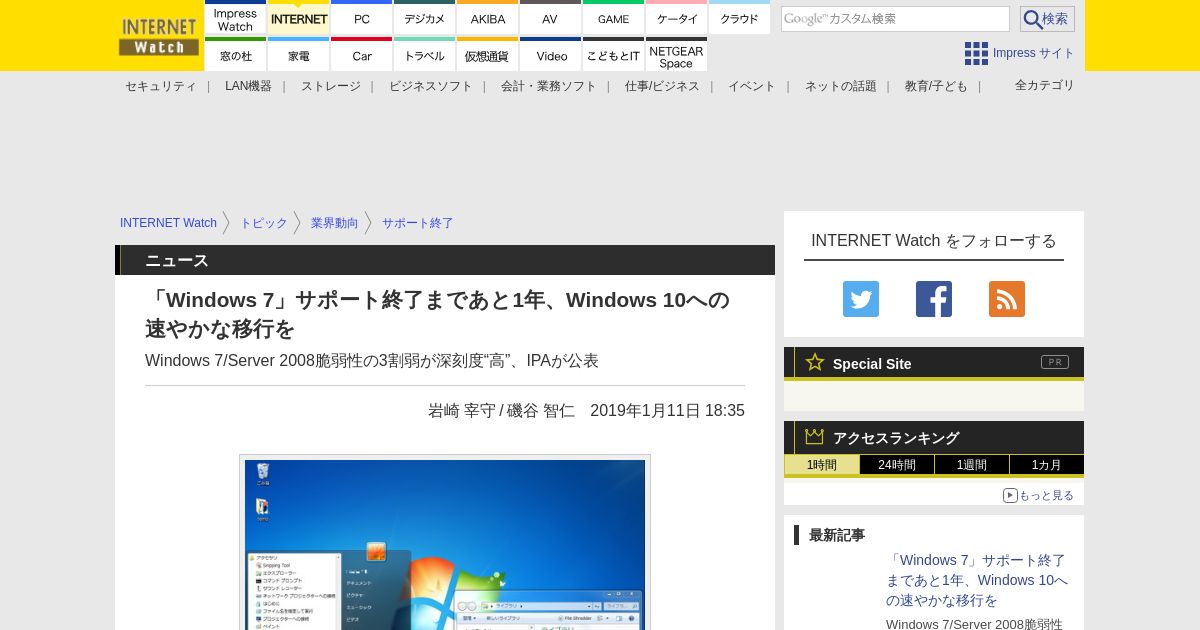This screenshot has width=1200, height=630.
Task: Click the main article headline
Action: click(x=438, y=314)
